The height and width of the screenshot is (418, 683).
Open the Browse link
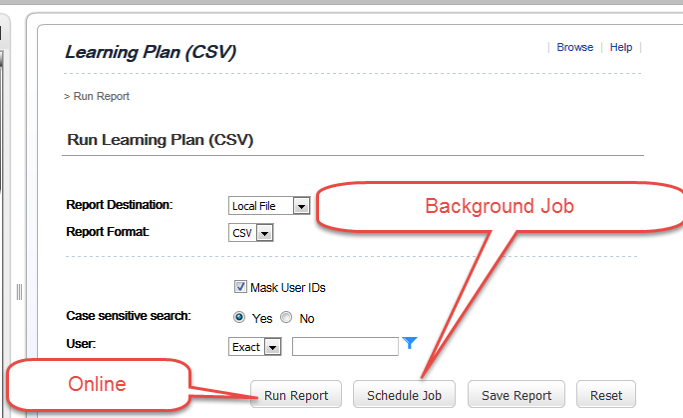(x=575, y=47)
